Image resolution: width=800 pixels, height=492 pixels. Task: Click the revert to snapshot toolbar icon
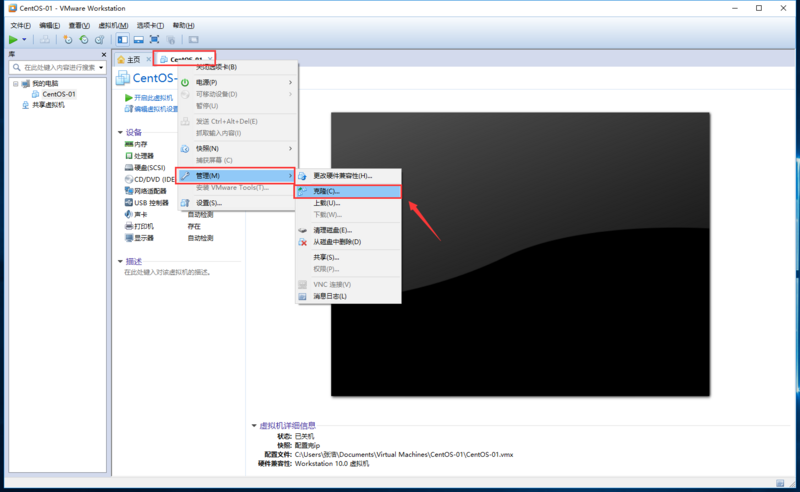tap(84, 39)
